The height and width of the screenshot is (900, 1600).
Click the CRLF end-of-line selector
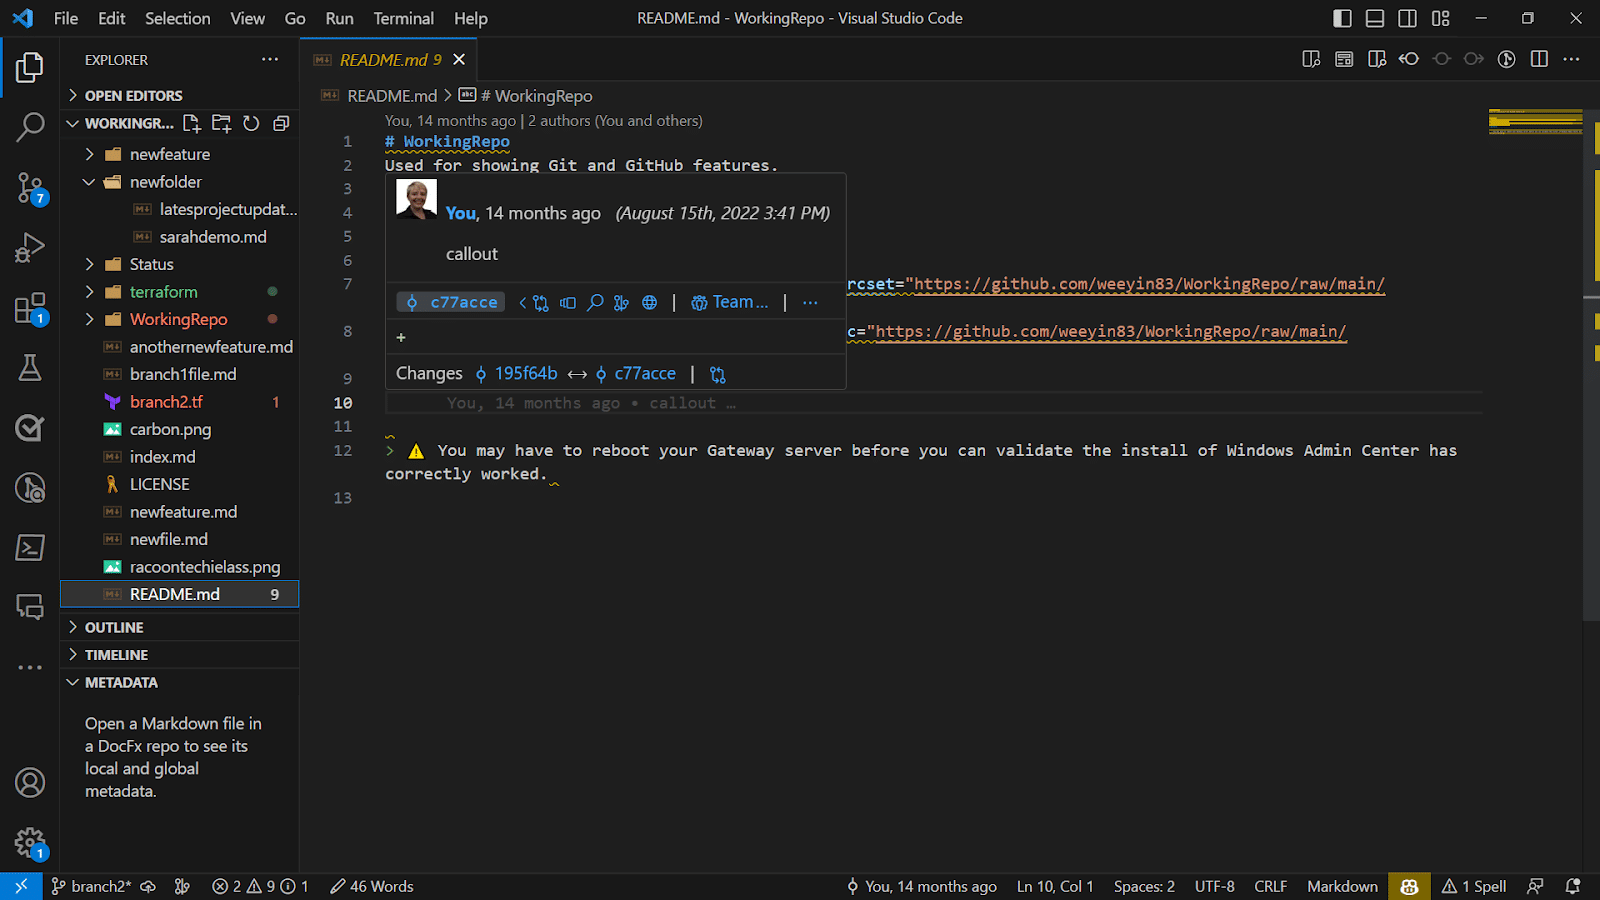[1270, 886]
